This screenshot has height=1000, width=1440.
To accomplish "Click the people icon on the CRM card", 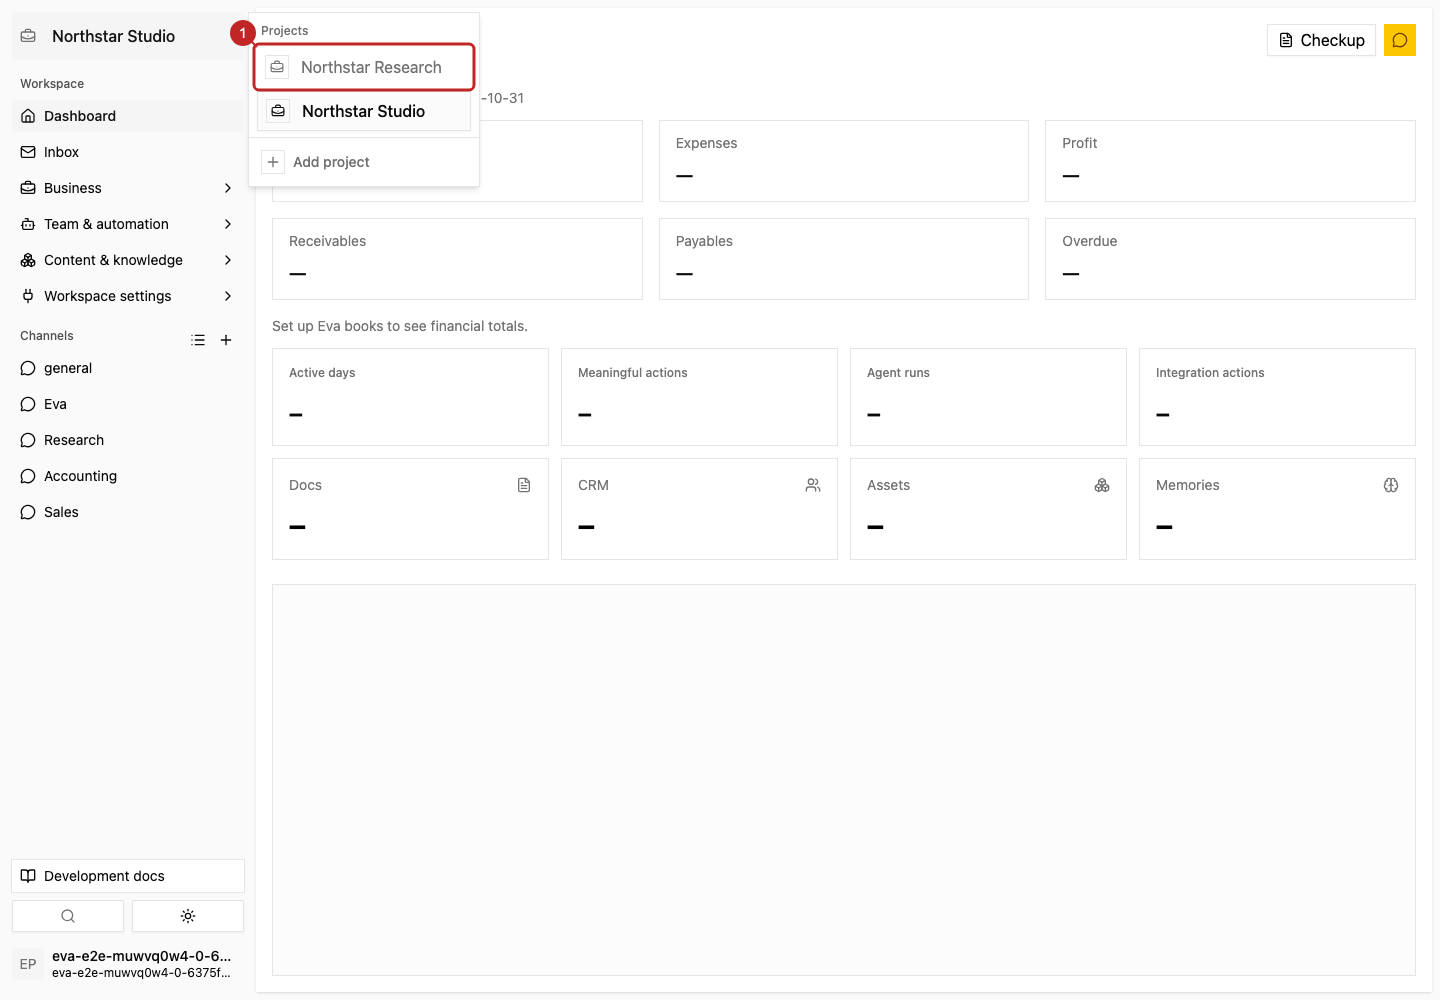I will tap(813, 485).
